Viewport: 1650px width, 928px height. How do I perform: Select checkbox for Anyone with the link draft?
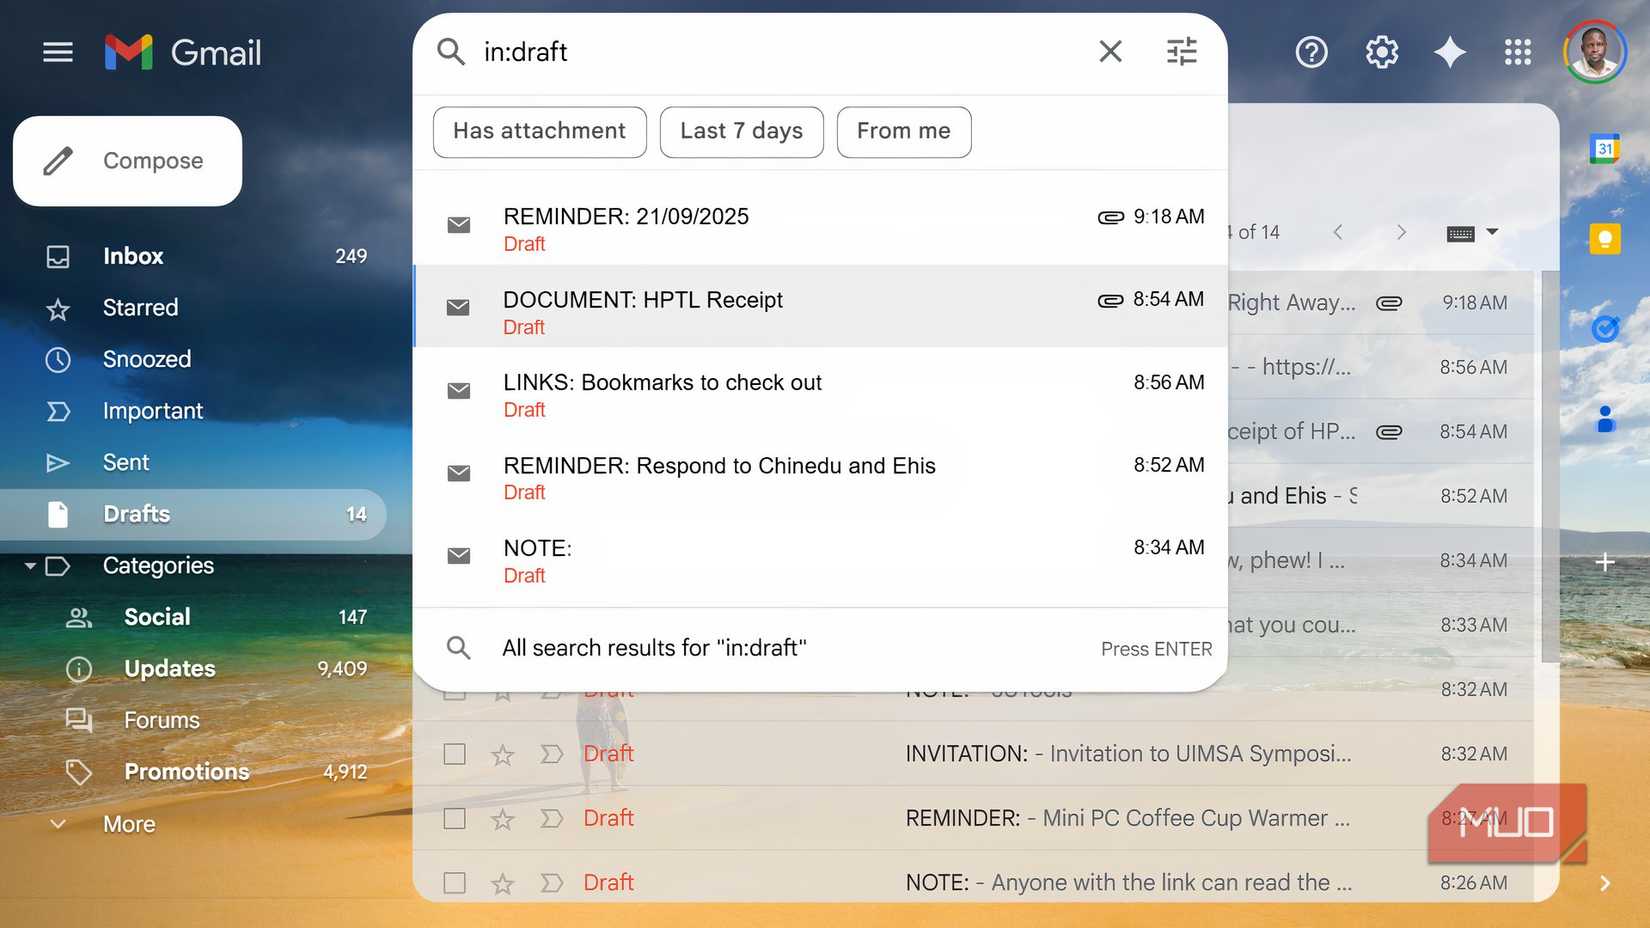pos(454,883)
